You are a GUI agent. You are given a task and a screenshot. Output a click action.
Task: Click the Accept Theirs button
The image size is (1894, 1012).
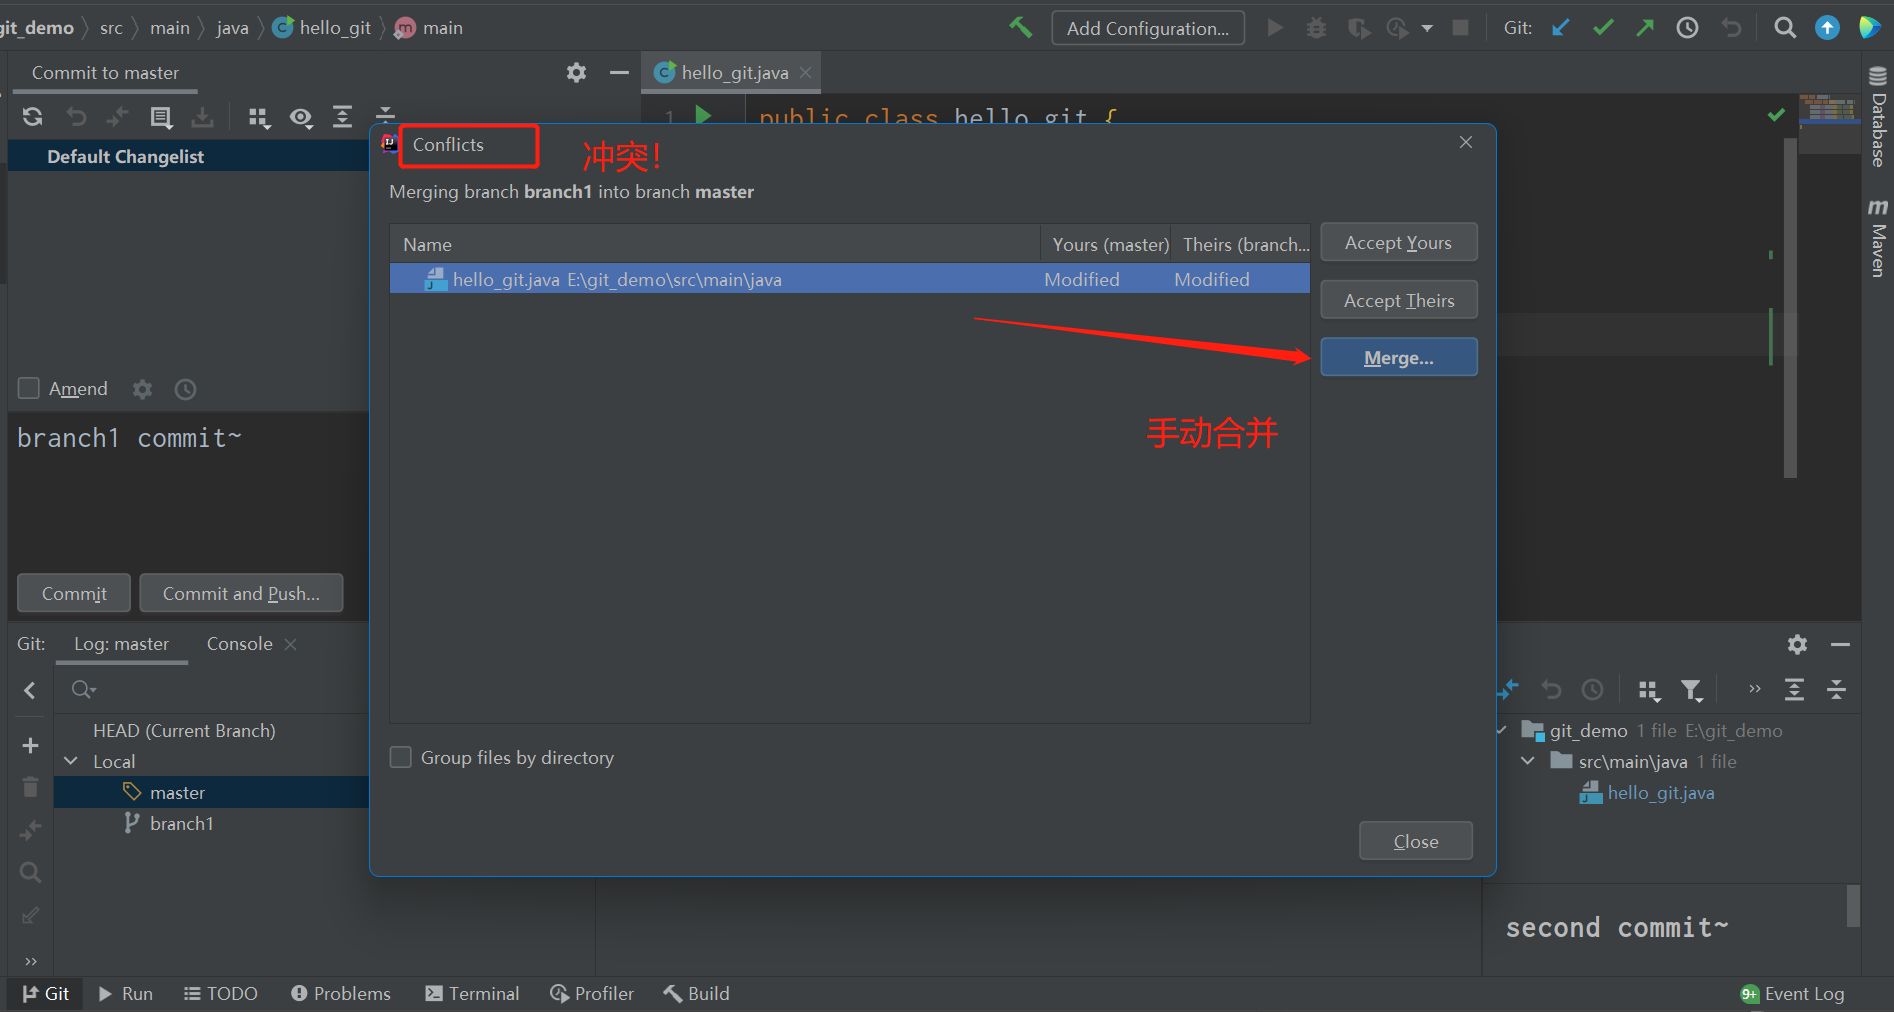point(1398,300)
